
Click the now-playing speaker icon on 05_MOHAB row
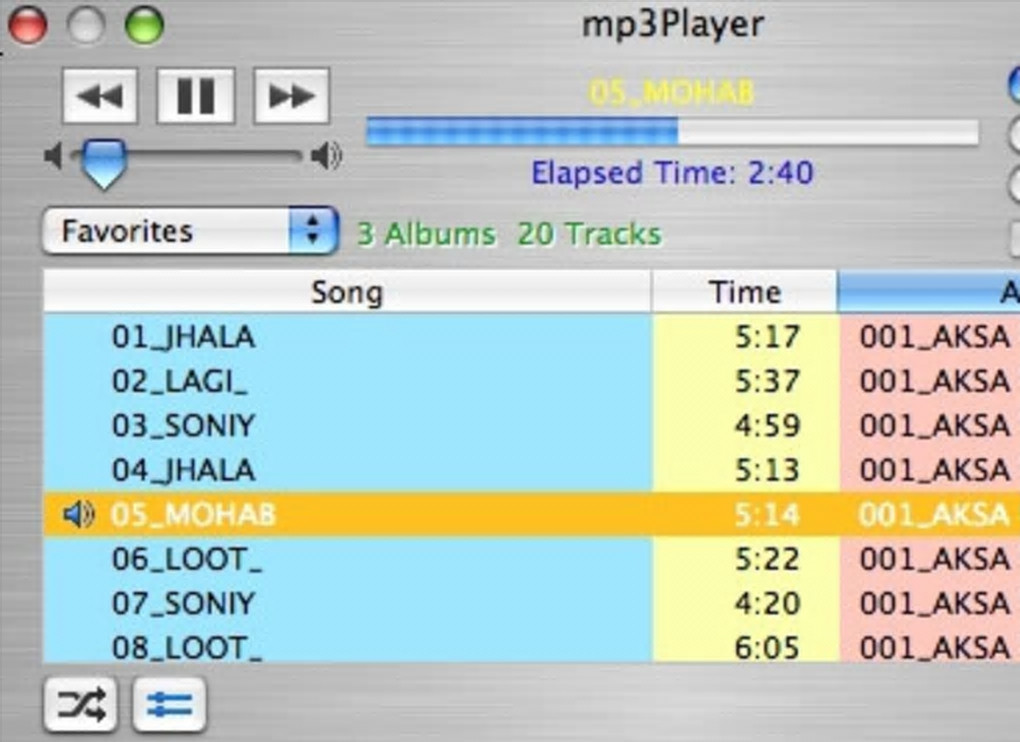[x=79, y=514]
